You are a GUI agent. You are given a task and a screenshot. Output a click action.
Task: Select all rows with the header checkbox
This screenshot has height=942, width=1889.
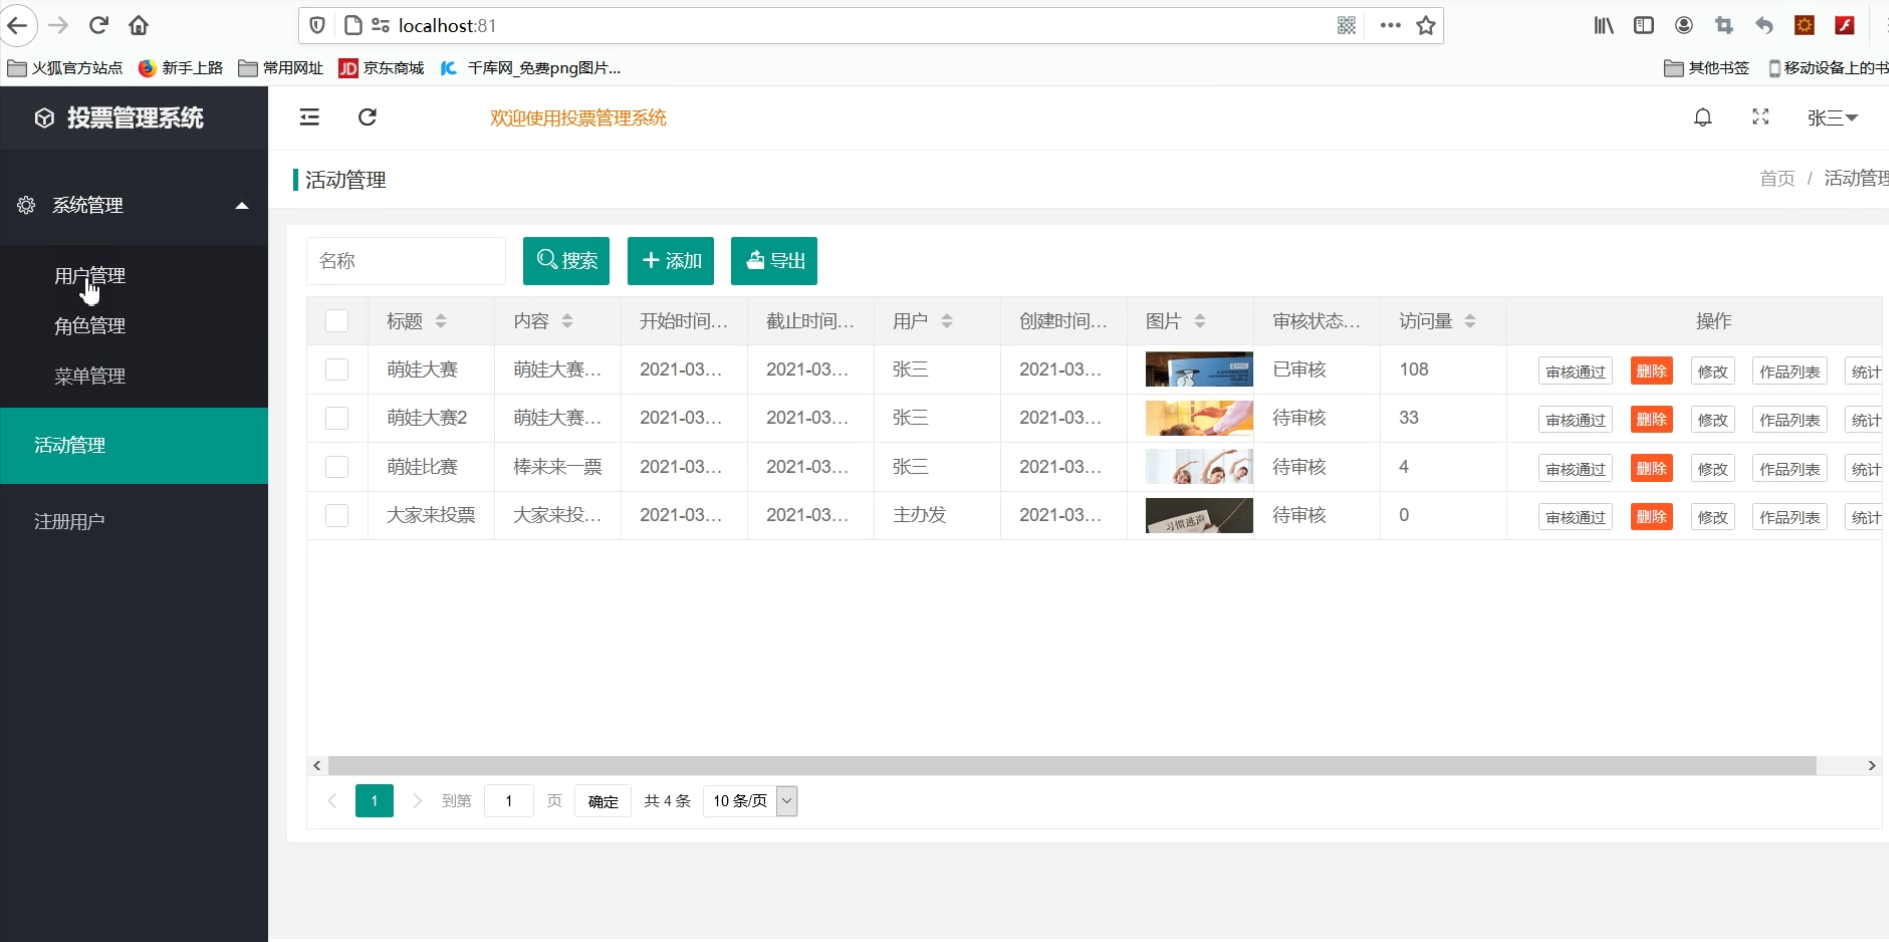coord(337,321)
